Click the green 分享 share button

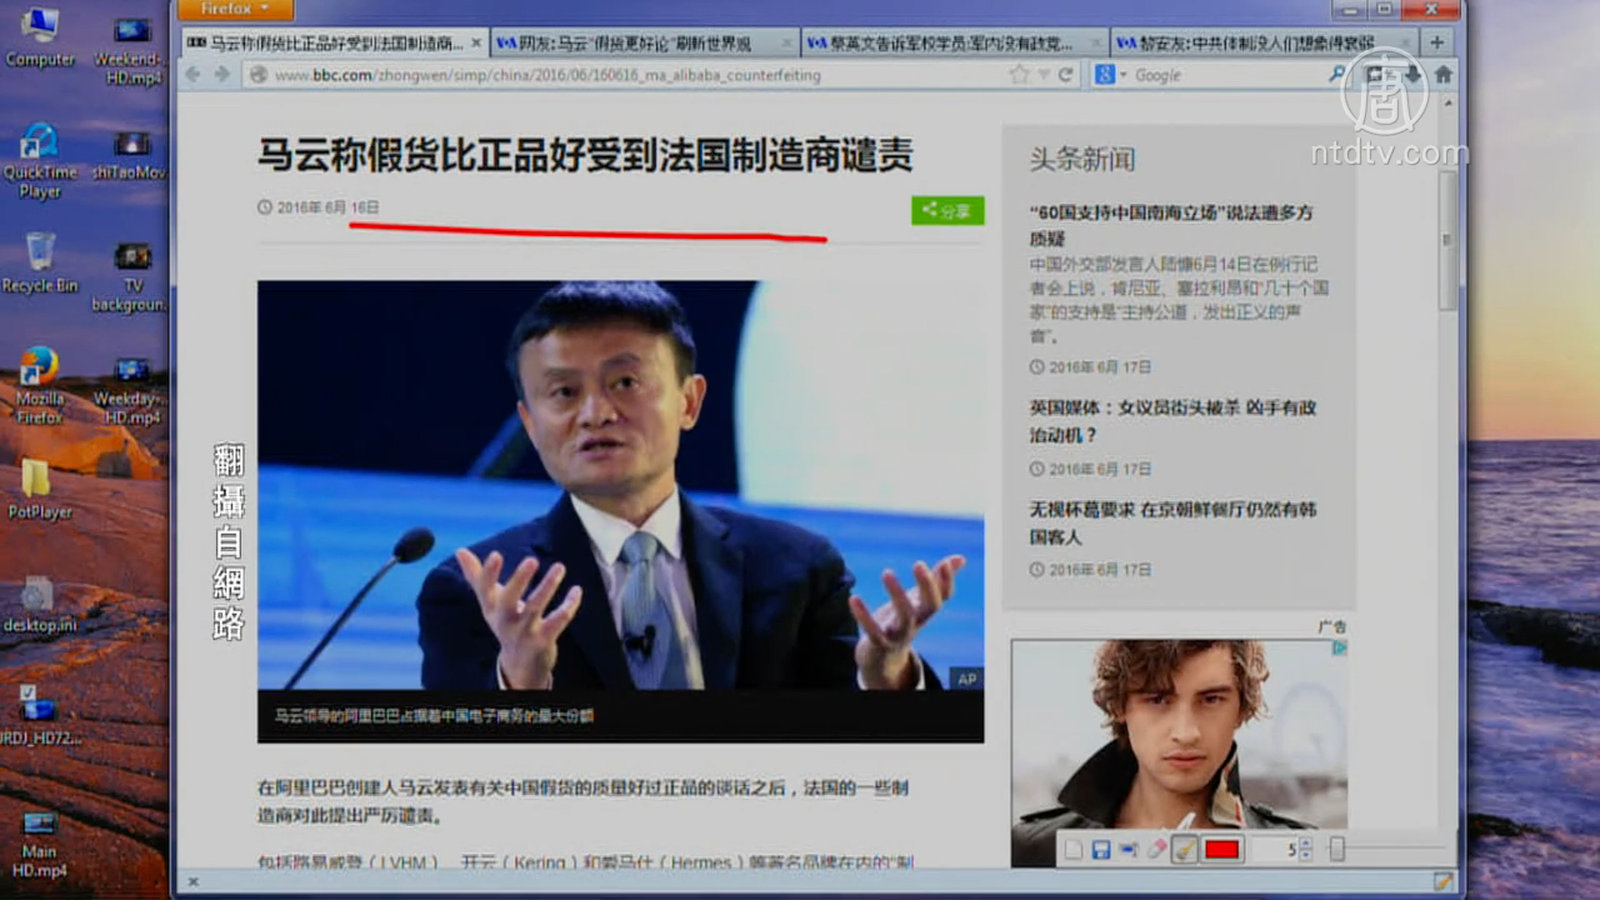[947, 210]
